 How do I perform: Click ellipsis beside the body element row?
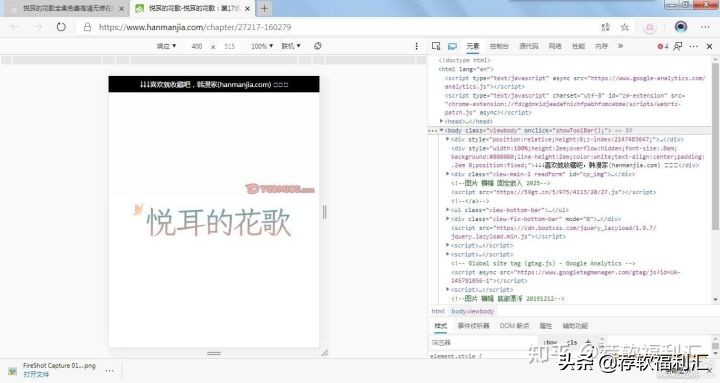pos(432,131)
